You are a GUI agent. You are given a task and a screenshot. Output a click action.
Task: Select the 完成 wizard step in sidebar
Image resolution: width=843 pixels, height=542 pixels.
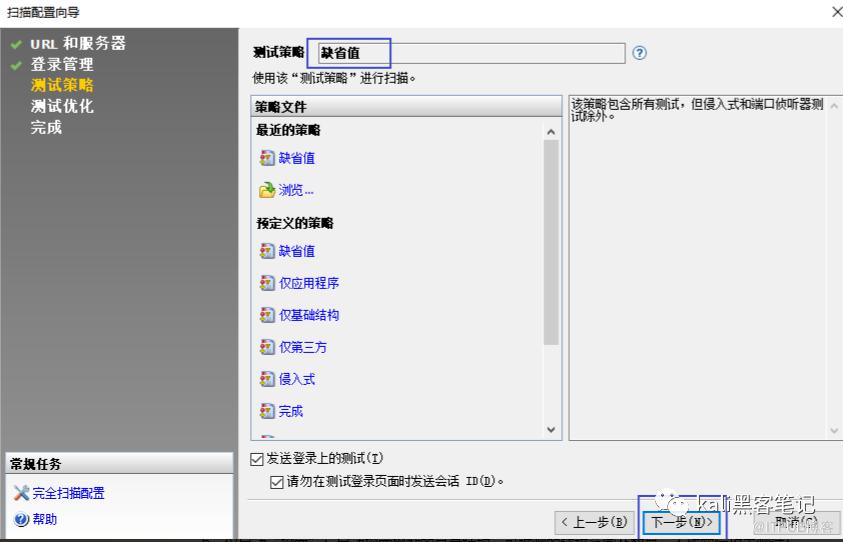click(x=46, y=127)
